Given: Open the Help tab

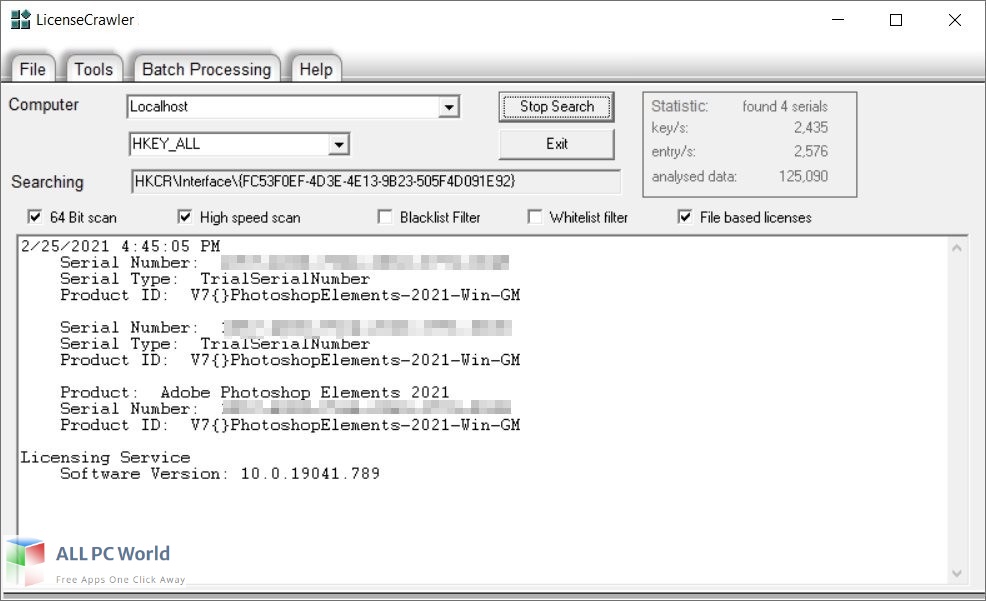Looking at the screenshot, I should coord(316,69).
